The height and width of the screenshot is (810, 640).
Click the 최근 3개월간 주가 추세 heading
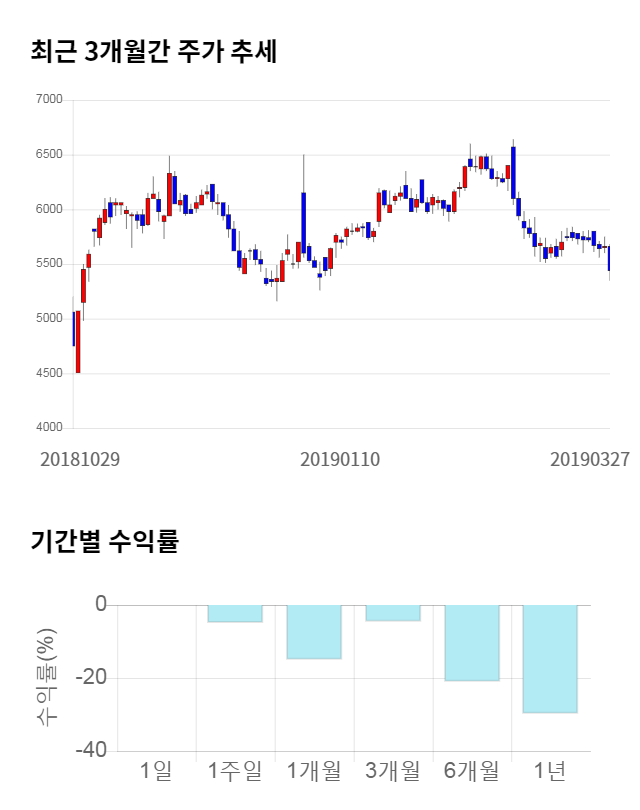tap(154, 51)
